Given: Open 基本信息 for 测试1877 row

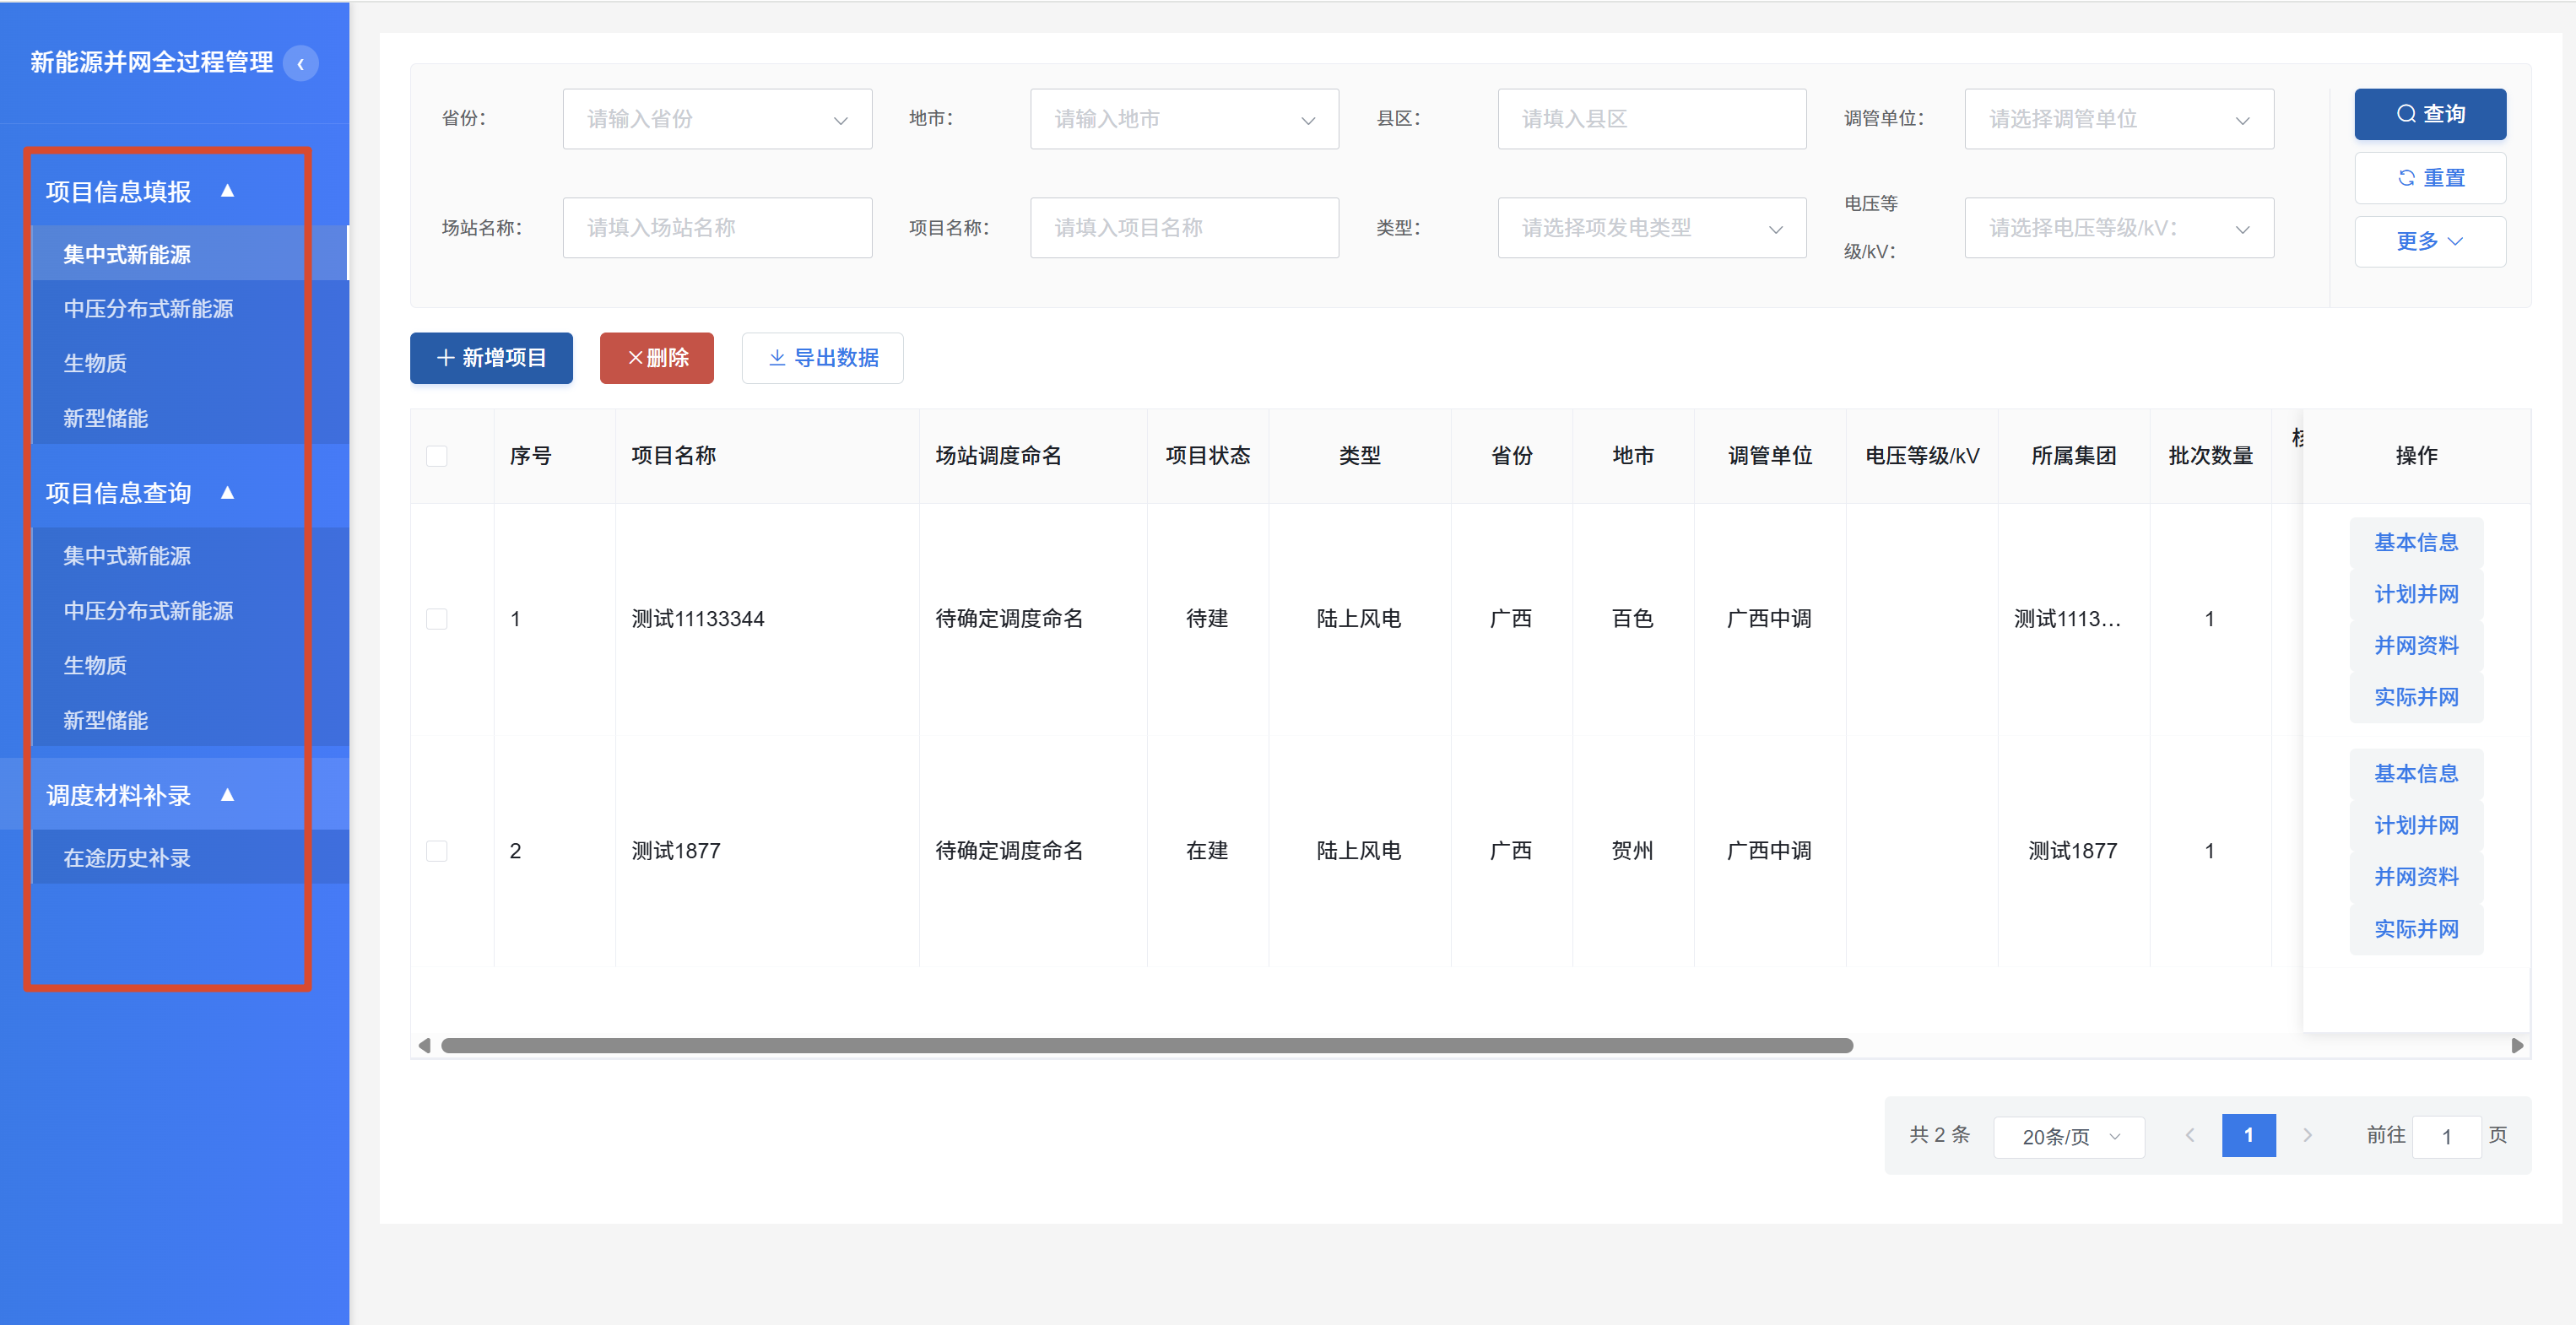Looking at the screenshot, I should [x=2416, y=773].
